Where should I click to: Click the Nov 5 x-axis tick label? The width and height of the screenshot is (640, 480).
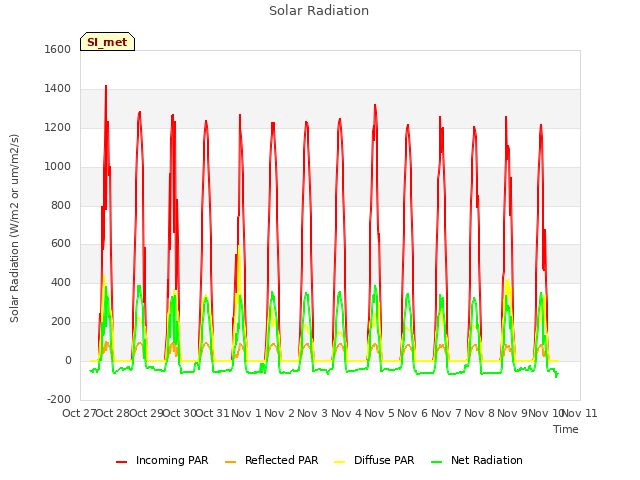(x=379, y=413)
